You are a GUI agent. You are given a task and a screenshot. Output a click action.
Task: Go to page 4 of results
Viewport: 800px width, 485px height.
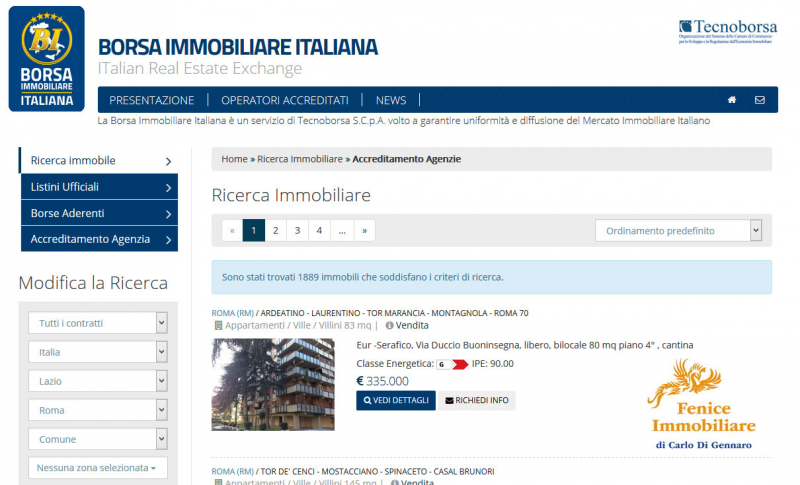point(319,231)
